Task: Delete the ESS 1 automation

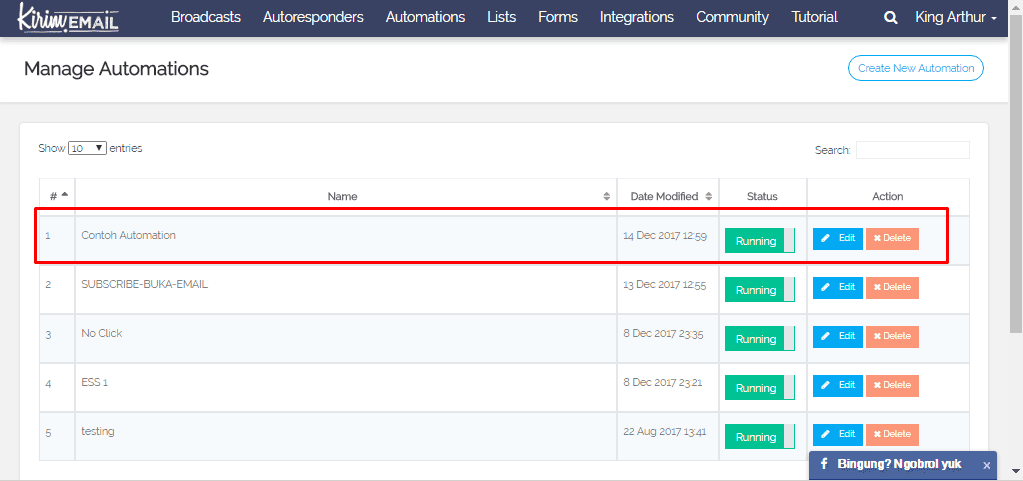Action: coord(891,386)
